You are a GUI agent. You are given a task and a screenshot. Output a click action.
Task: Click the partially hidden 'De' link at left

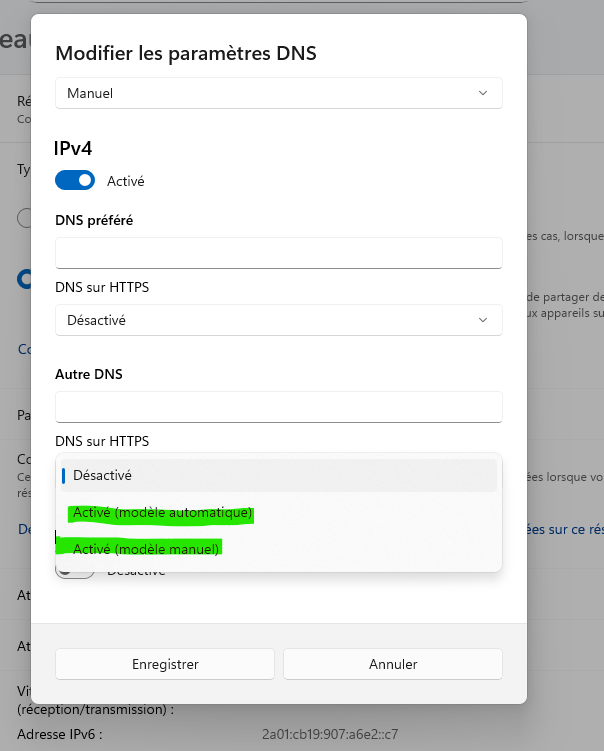tap(24, 529)
